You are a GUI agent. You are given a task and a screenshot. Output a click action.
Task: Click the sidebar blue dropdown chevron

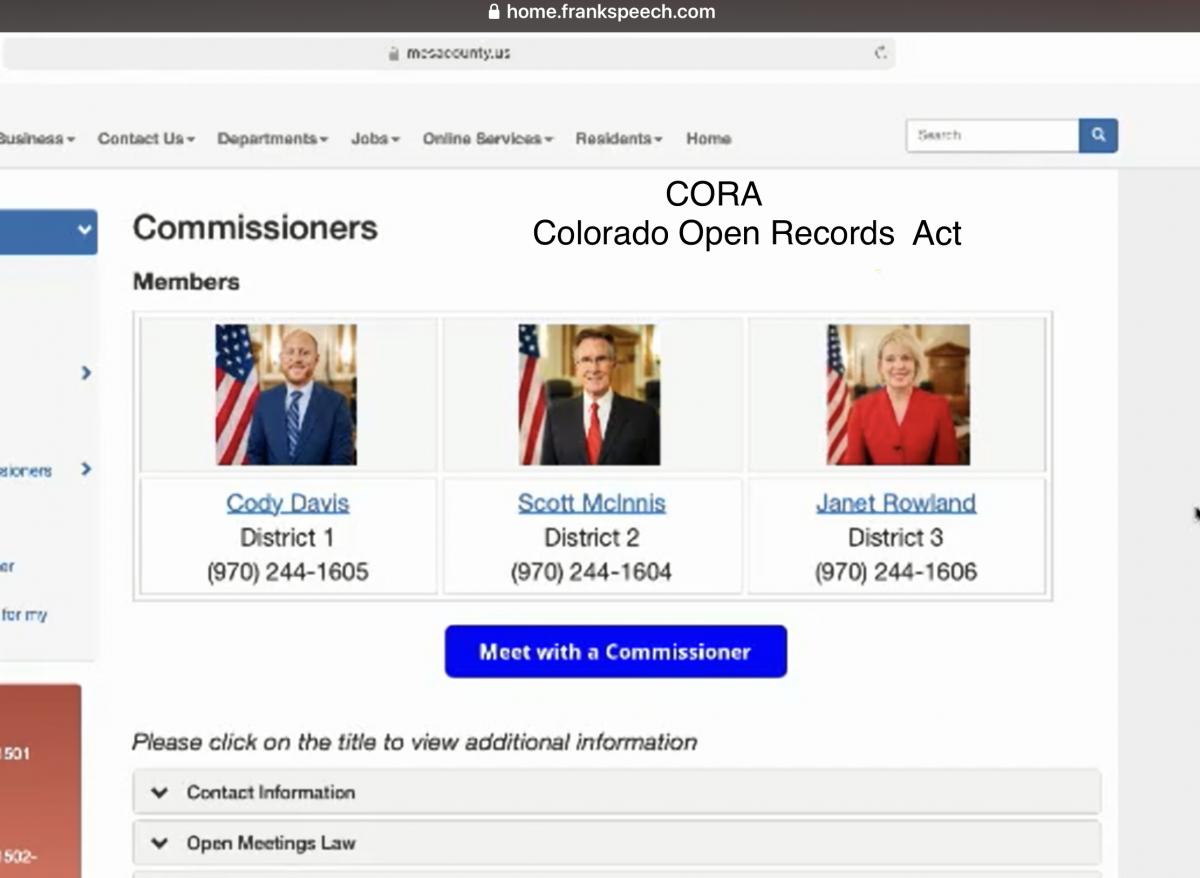[83, 230]
